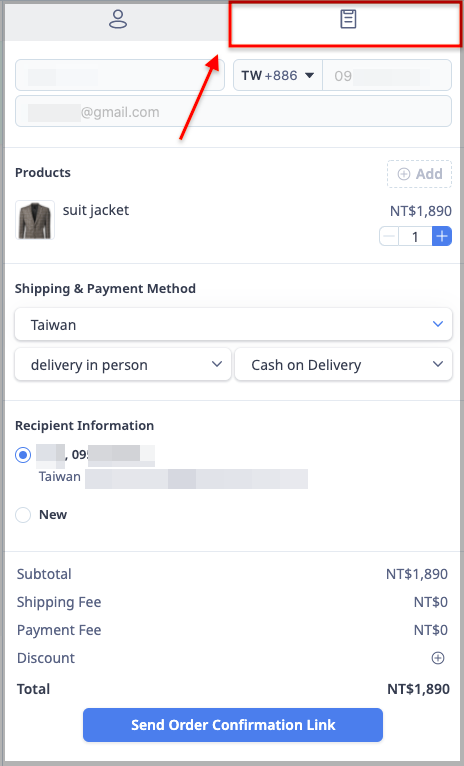Select the existing recipient radio button
The height and width of the screenshot is (766, 464).
click(x=23, y=455)
